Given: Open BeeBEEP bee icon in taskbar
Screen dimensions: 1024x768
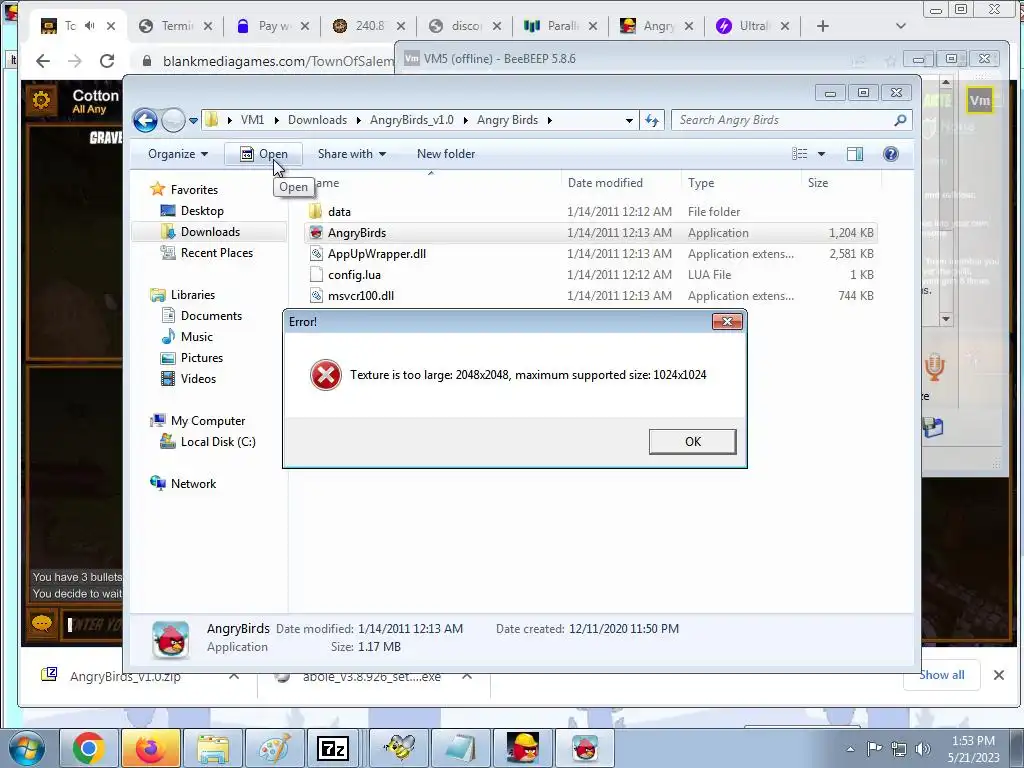Looking at the screenshot, I should coord(400,748).
